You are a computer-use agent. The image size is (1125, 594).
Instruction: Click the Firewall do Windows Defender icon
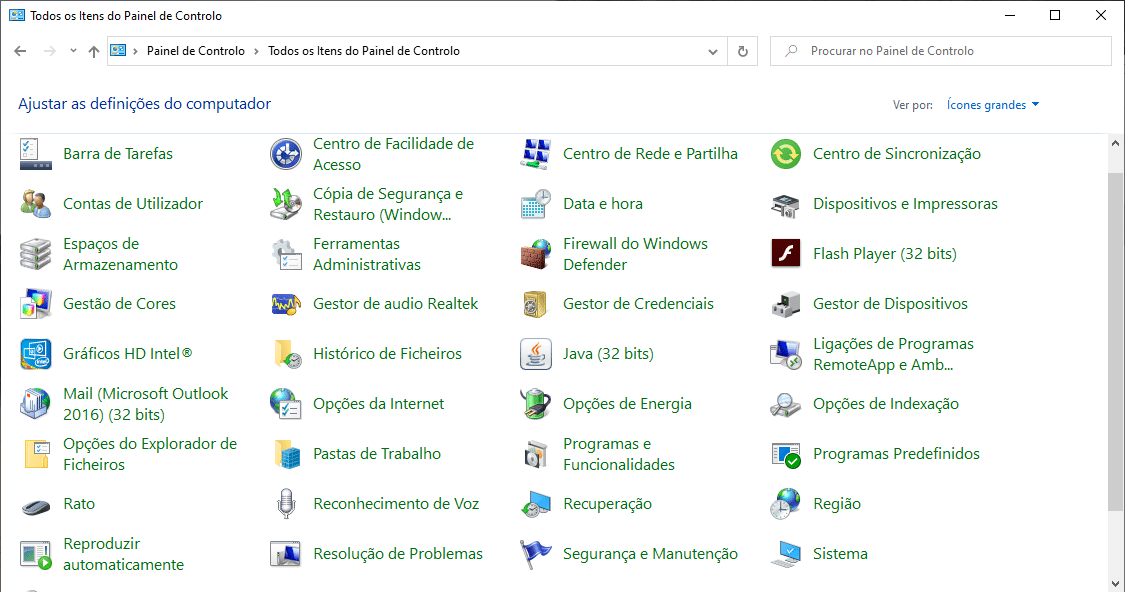535,254
